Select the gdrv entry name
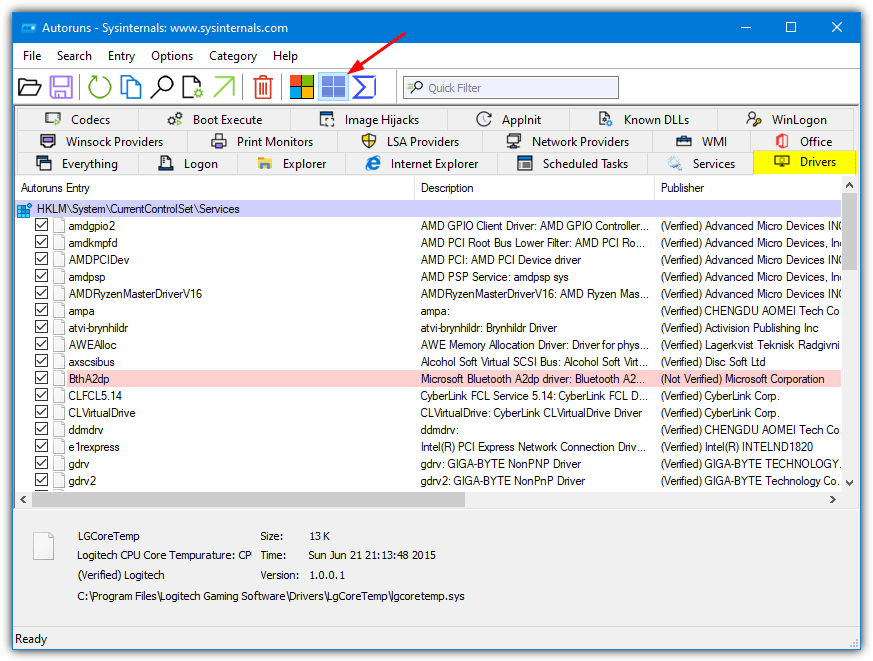This screenshot has width=873, height=661. click(x=79, y=464)
